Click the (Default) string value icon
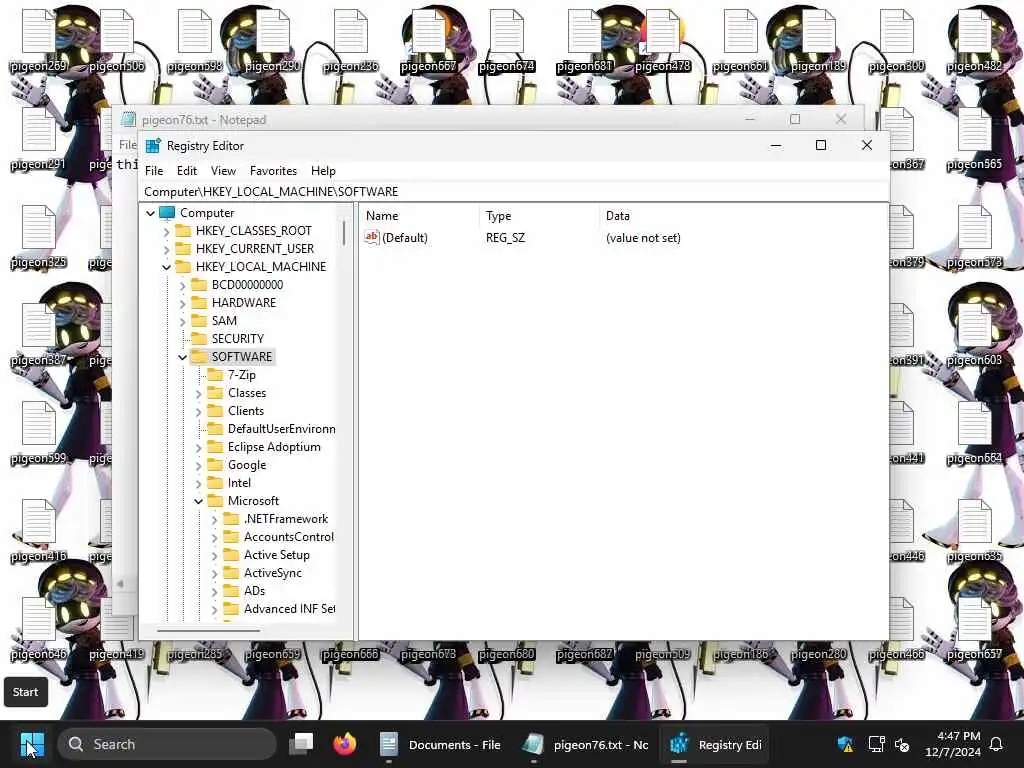 (x=372, y=238)
